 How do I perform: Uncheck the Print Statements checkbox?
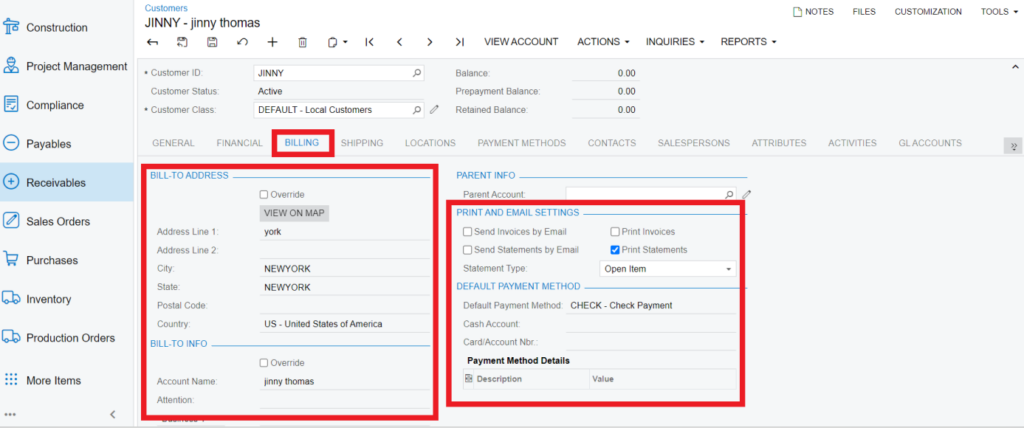click(x=615, y=250)
